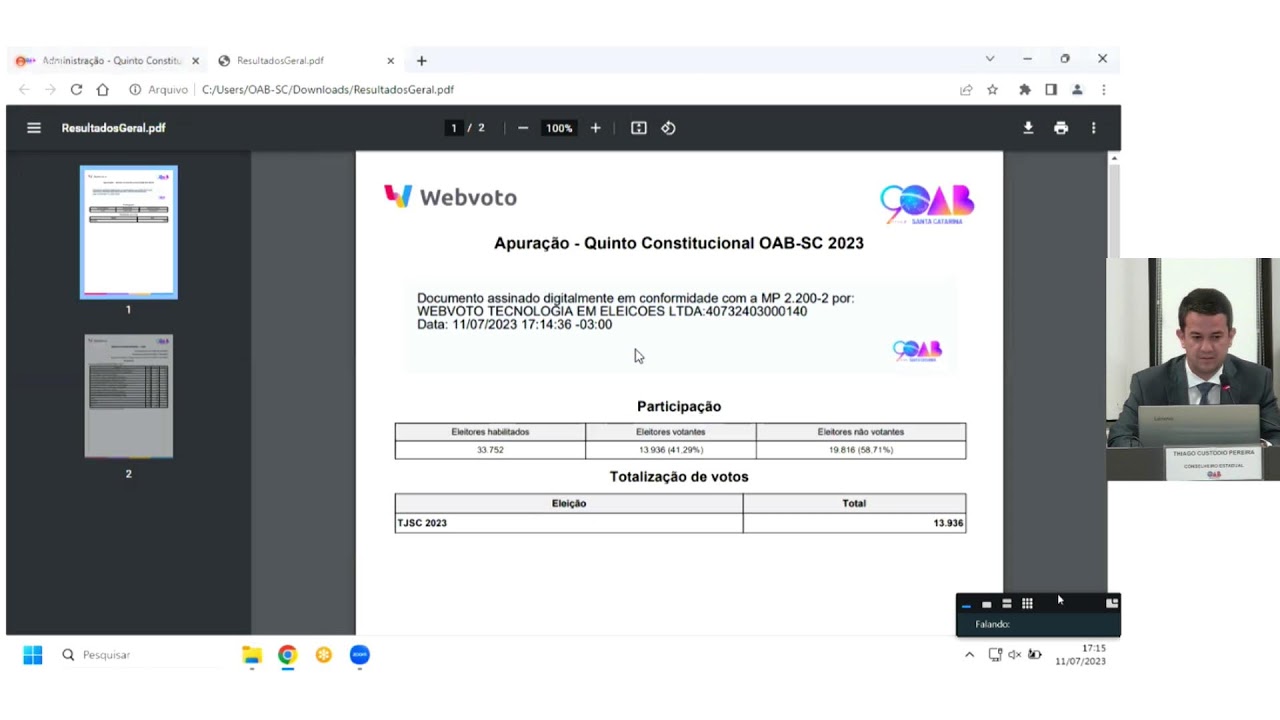
Task: Open Chrome three-dot menu
Action: click(x=1103, y=89)
